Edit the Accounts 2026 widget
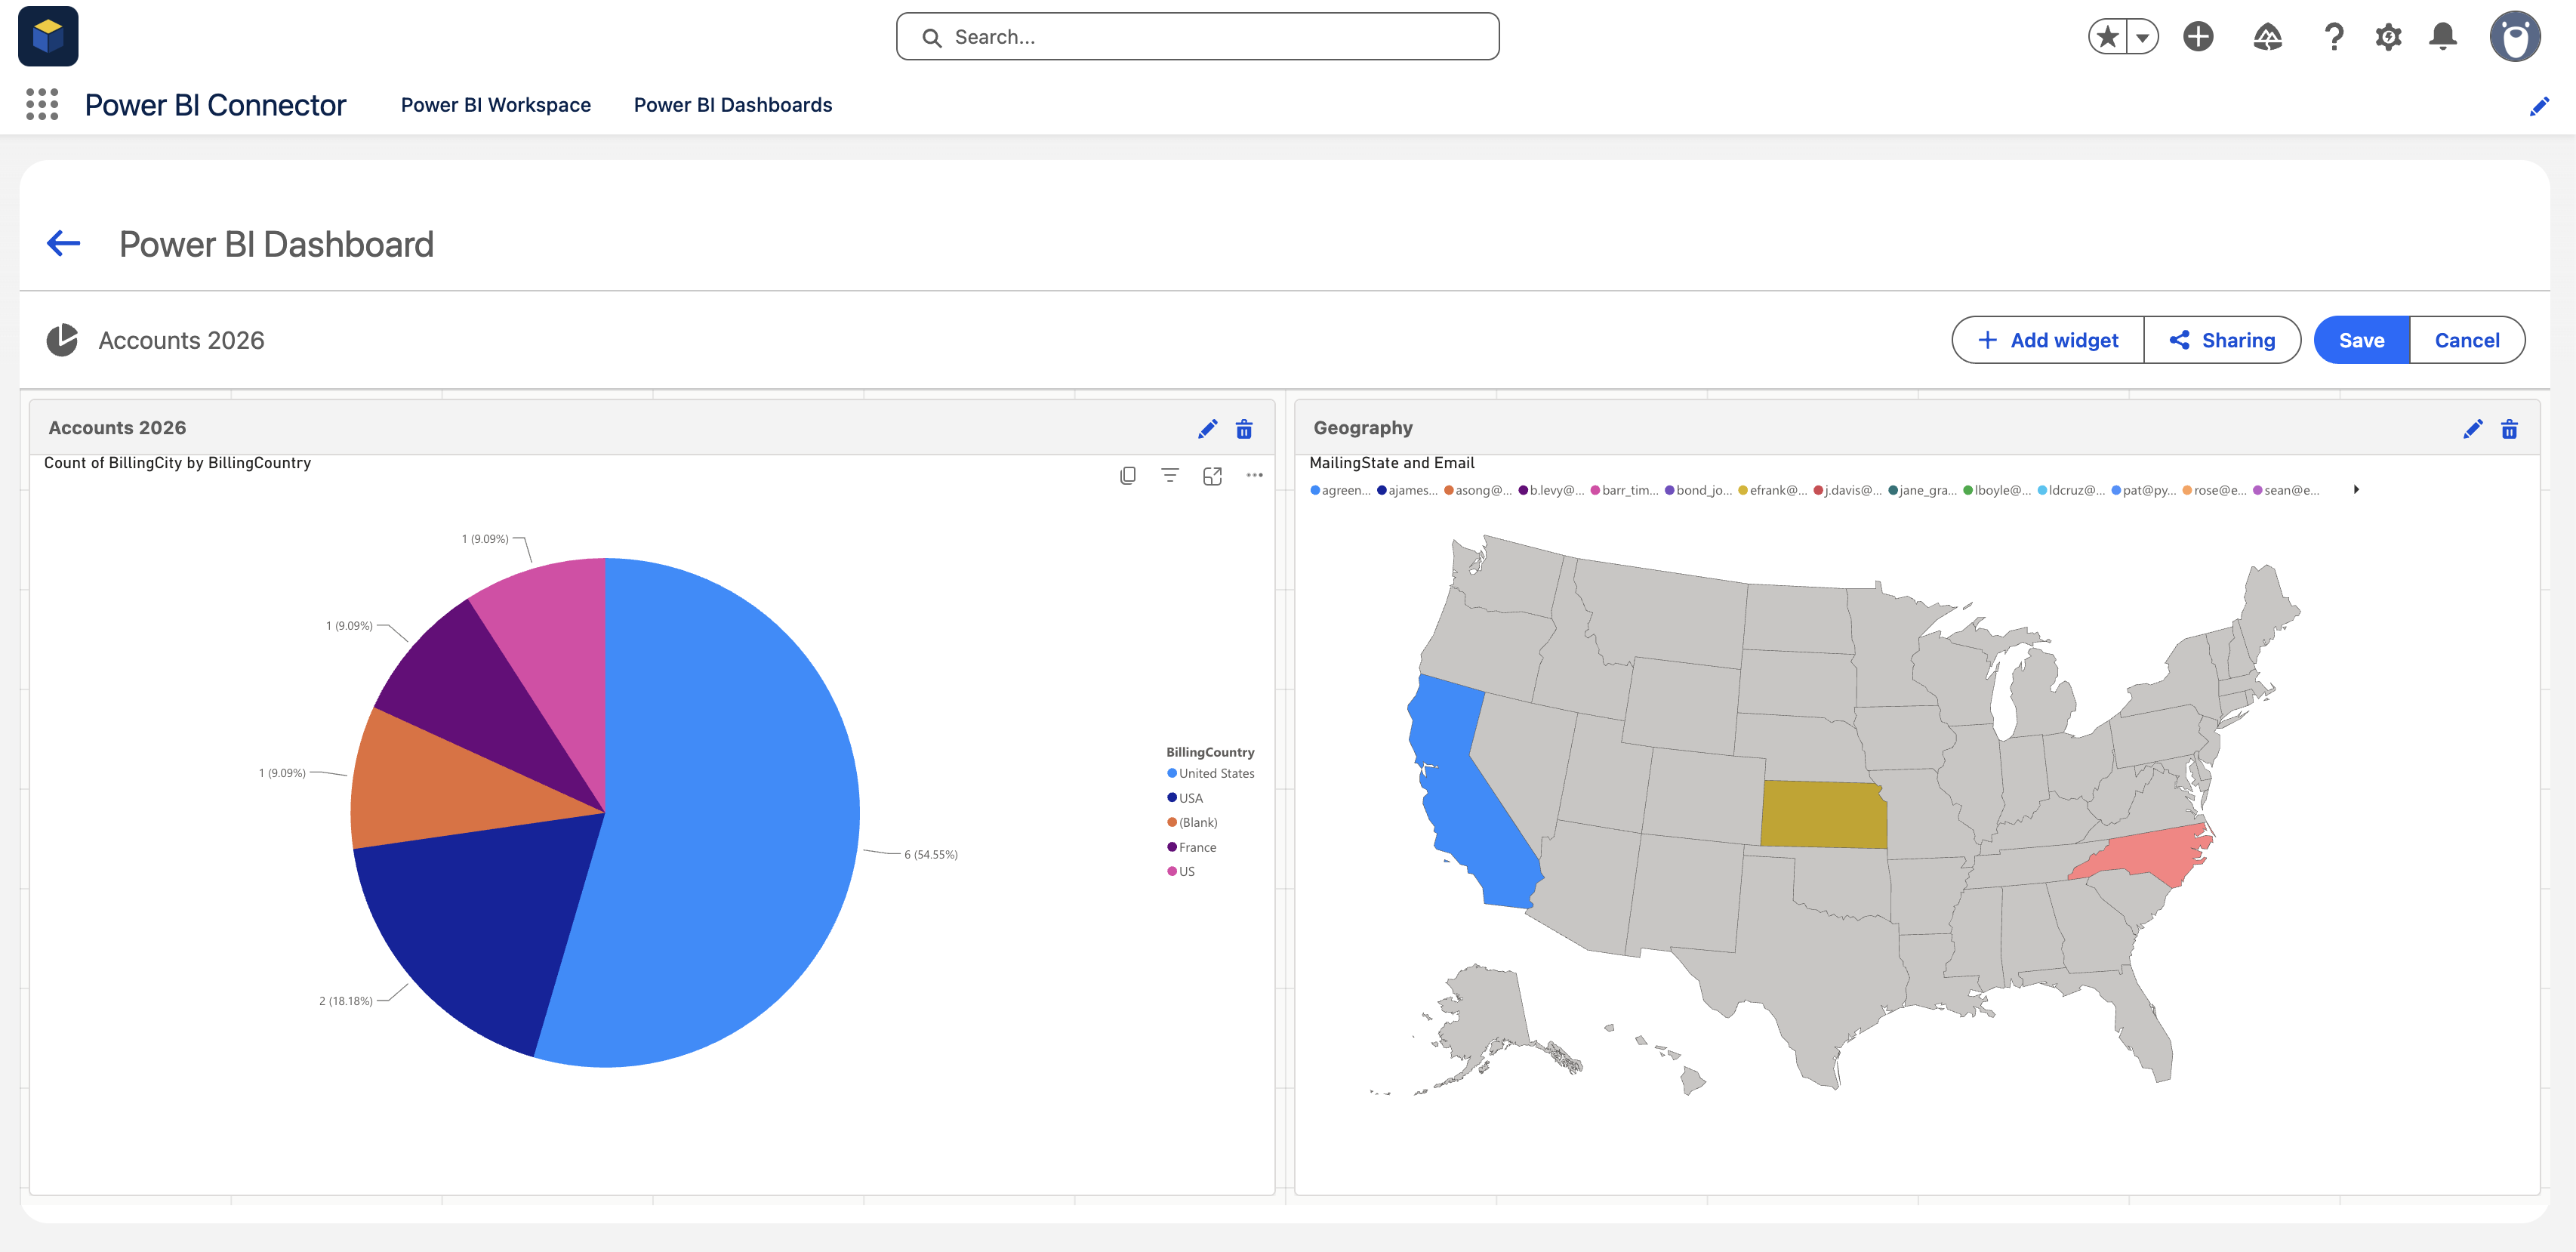The image size is (2576, 1252). 1207,429
